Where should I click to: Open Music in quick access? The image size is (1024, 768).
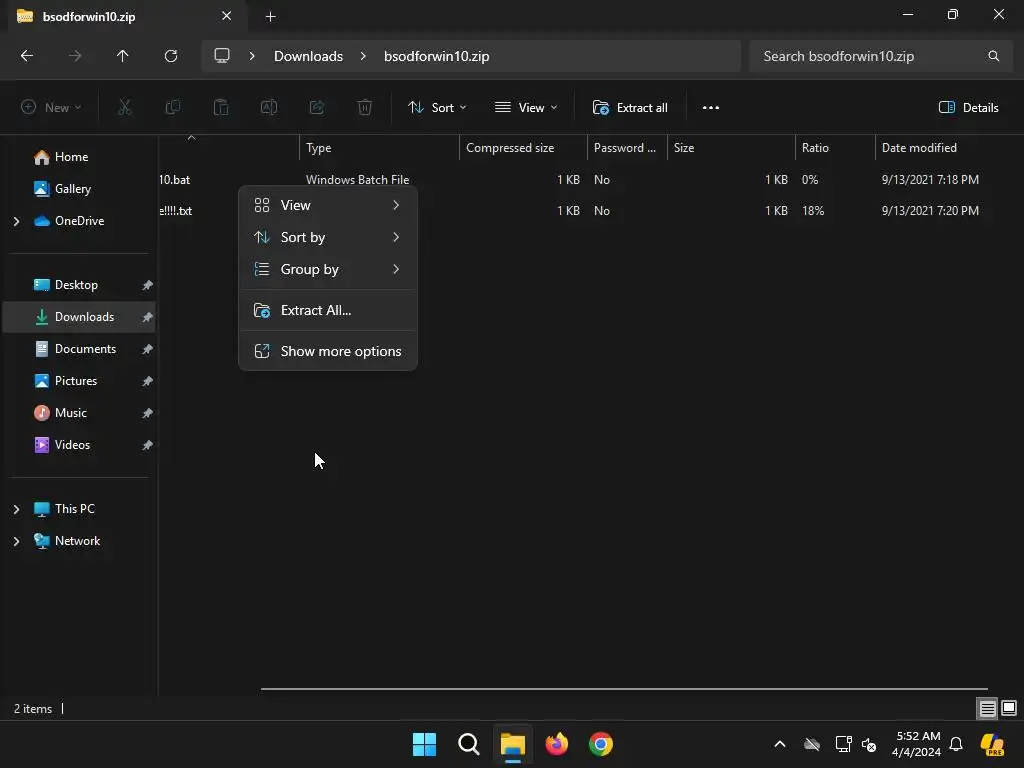71,413
